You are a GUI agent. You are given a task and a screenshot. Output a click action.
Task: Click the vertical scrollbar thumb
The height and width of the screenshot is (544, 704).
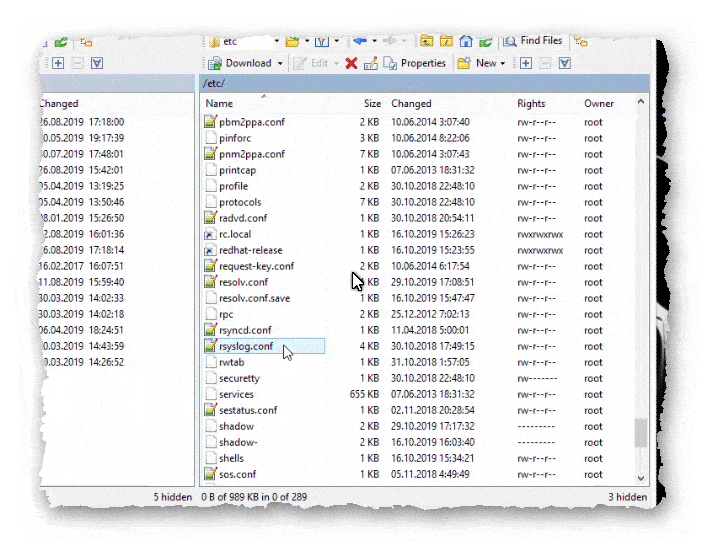[641, 433]
